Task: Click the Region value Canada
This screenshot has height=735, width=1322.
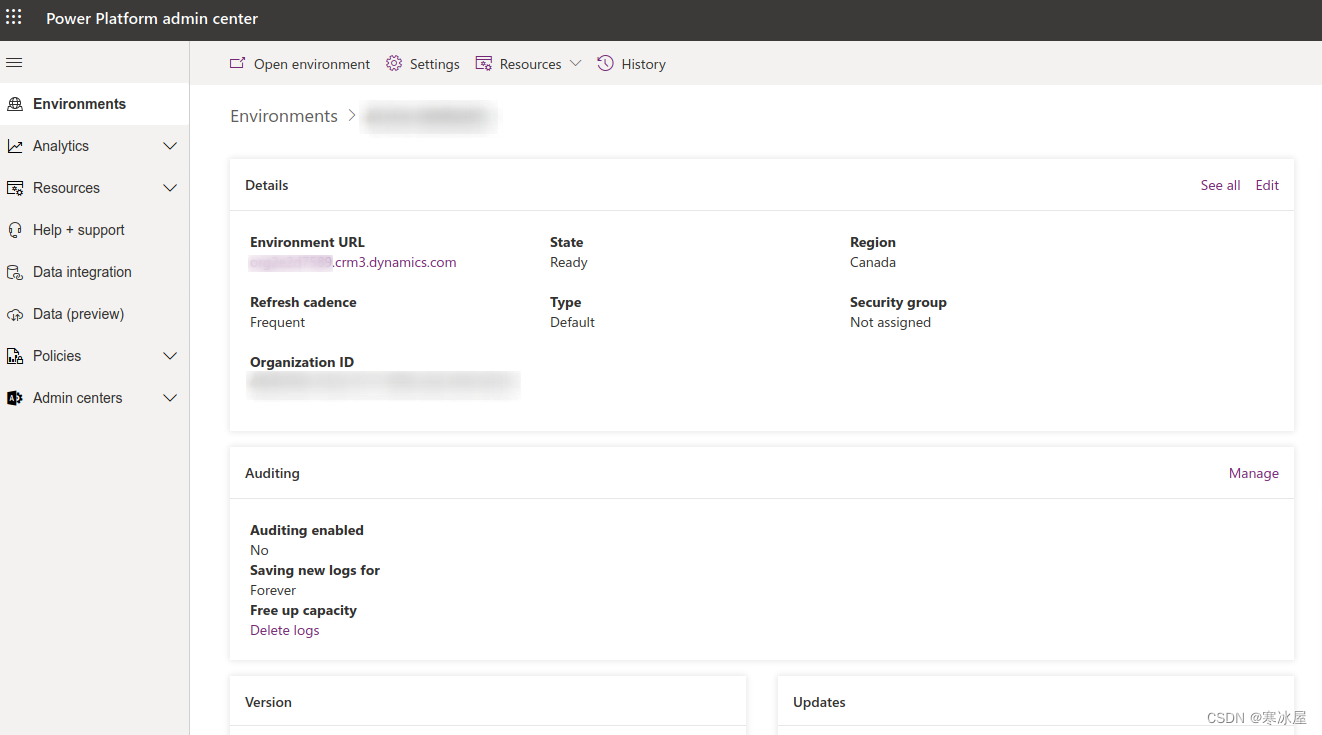Action: (873, 262)
